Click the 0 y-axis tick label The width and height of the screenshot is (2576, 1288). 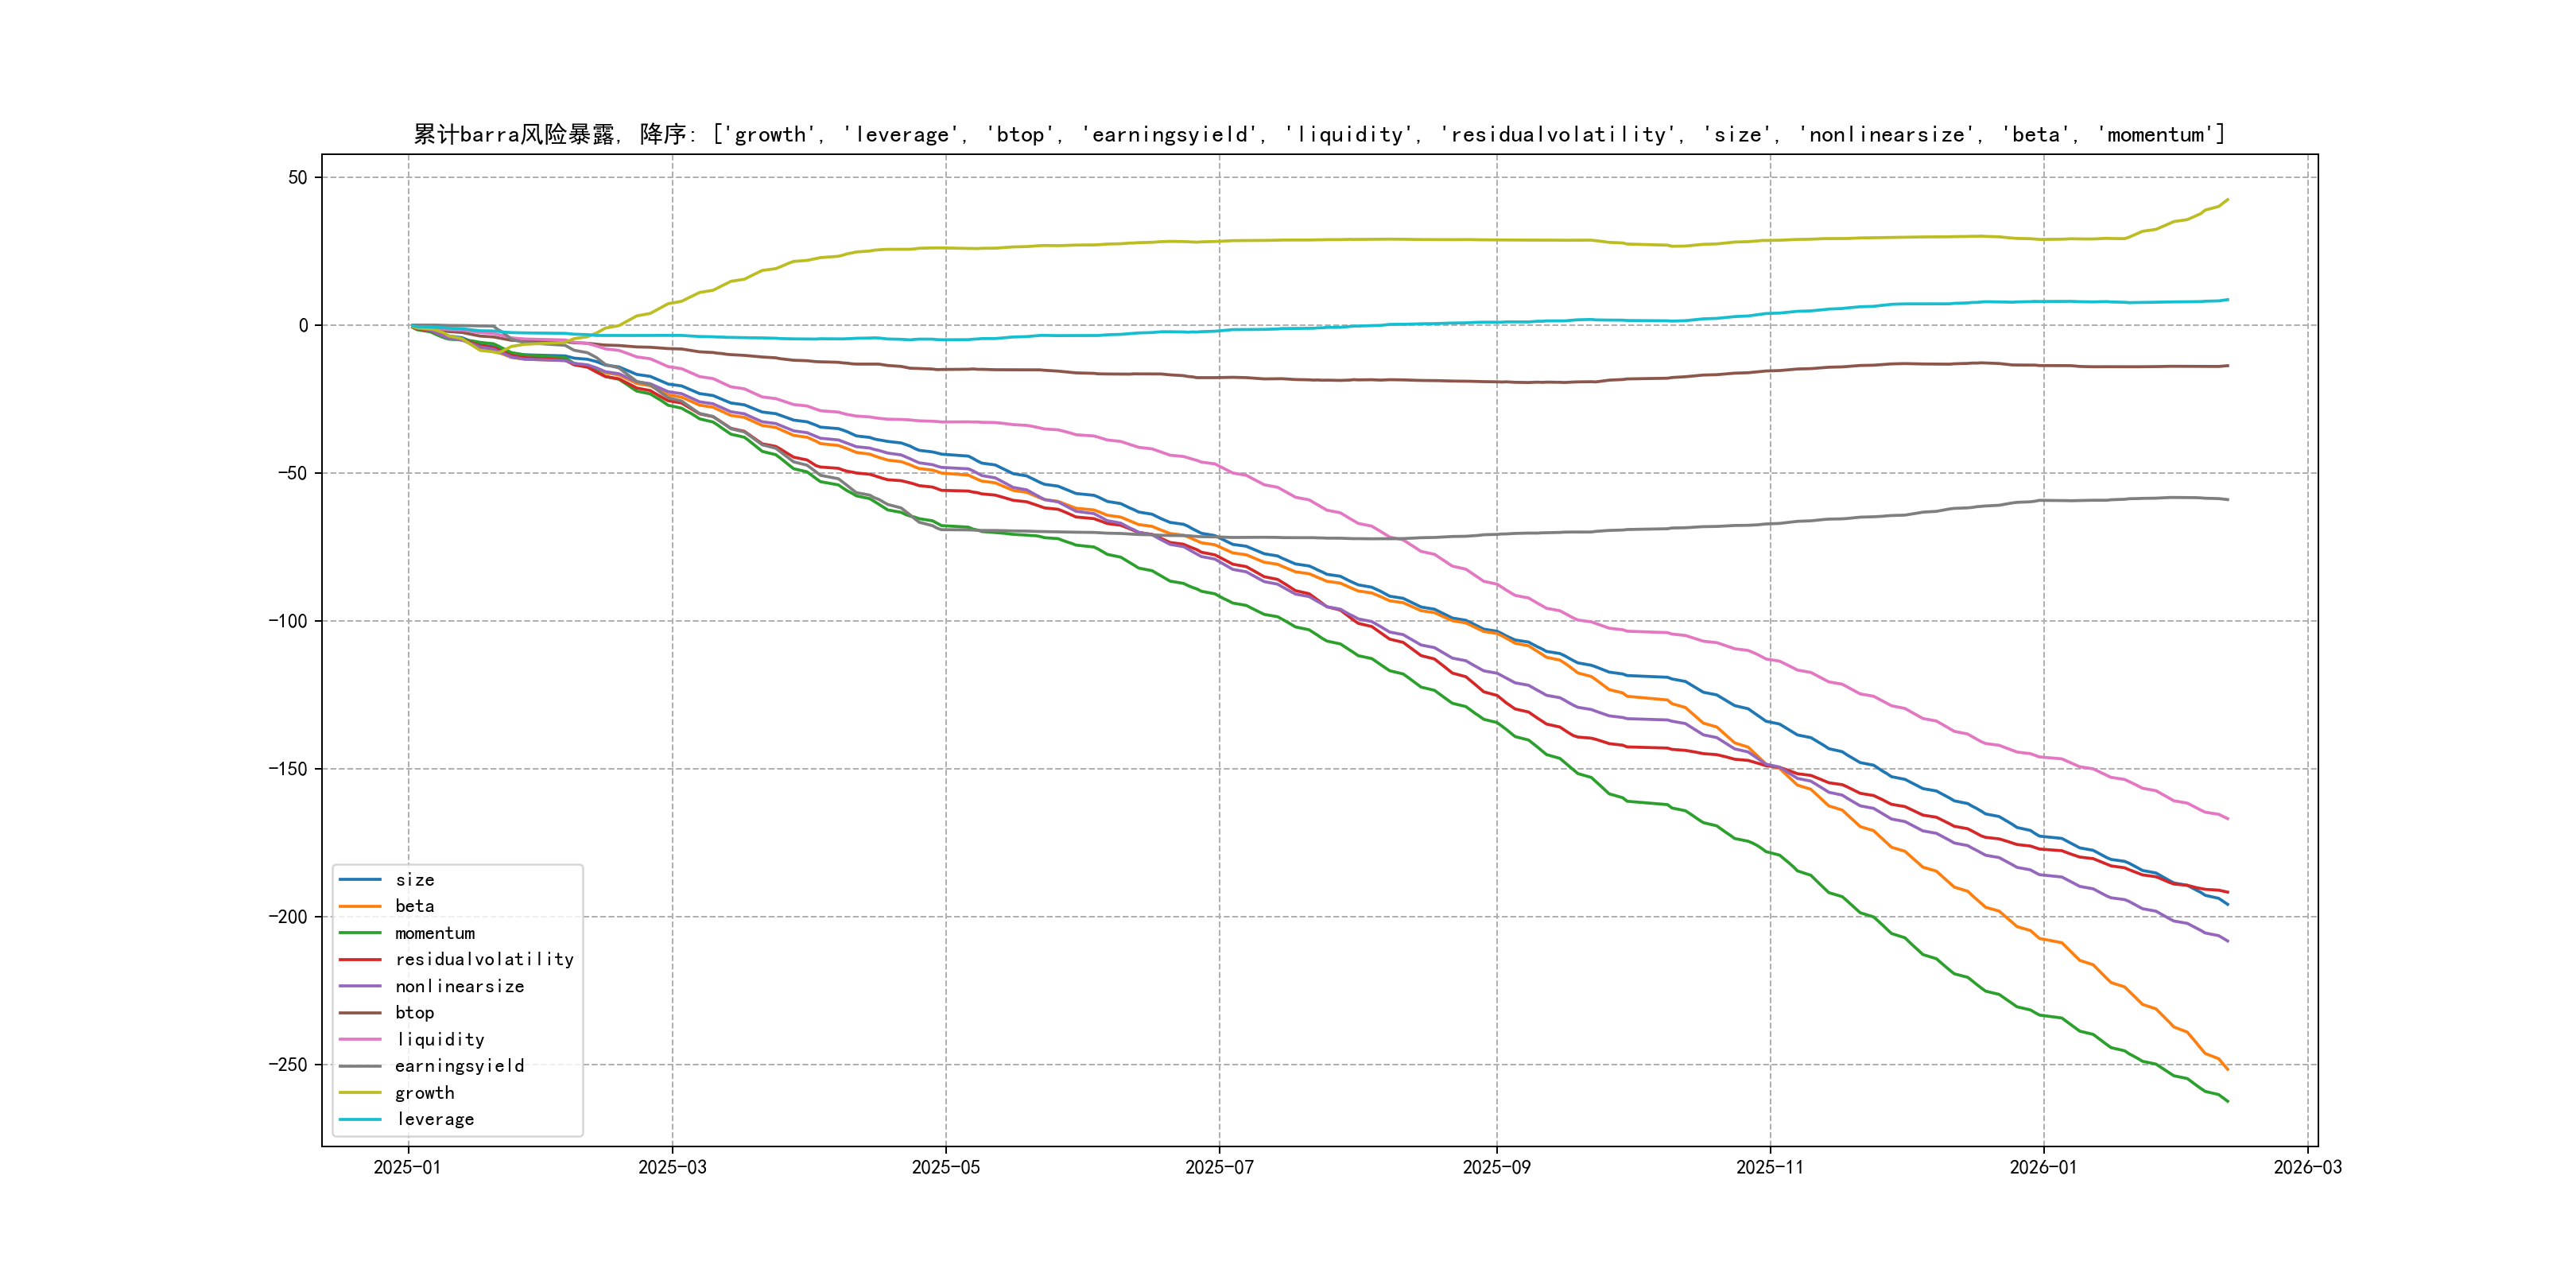point(303,325)
